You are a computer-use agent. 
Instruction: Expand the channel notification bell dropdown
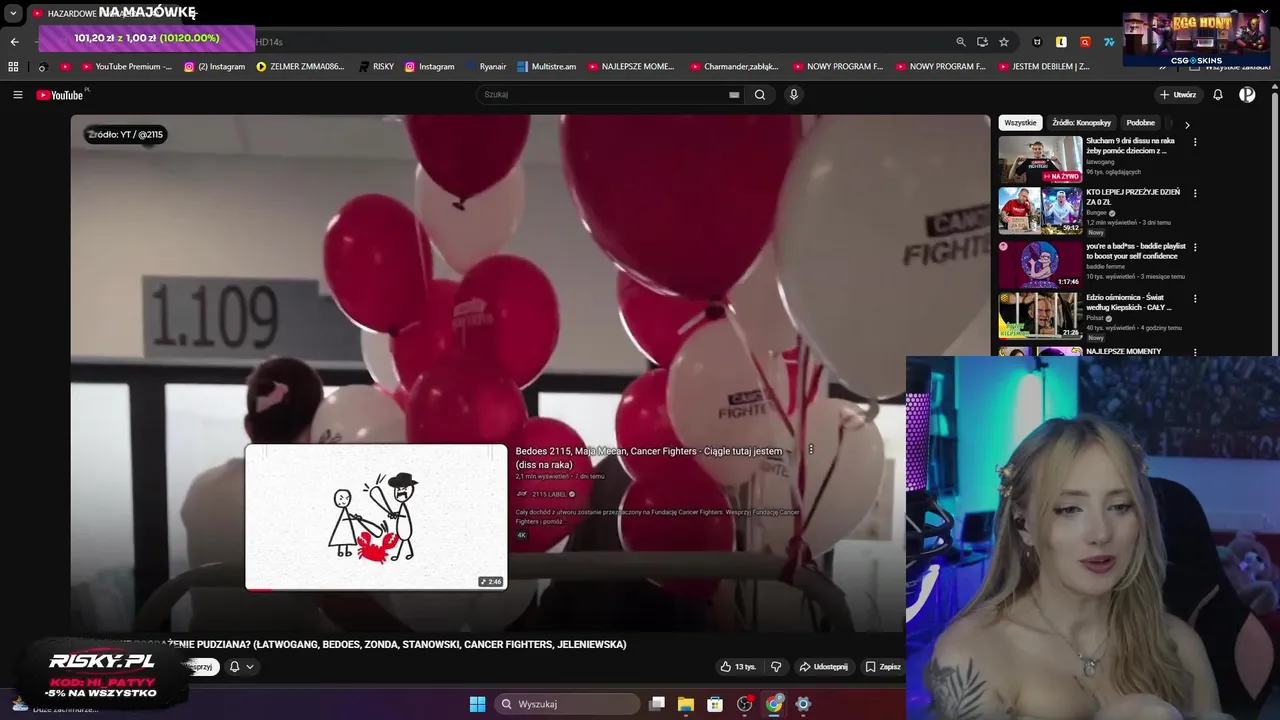click(x=241, y=667)
